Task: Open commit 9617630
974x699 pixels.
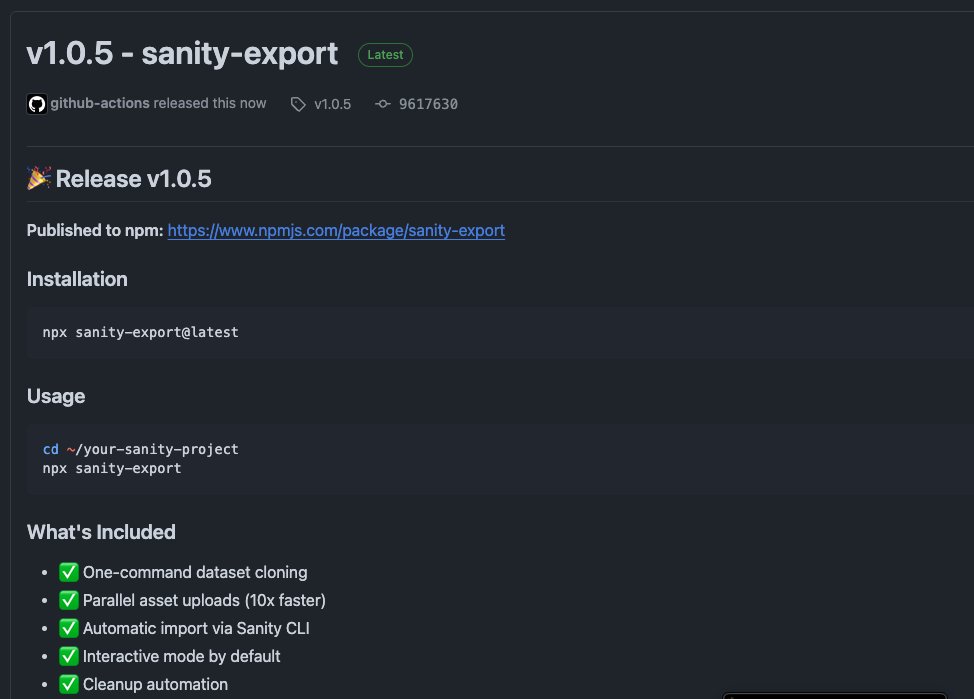Action: coord(428,104)
